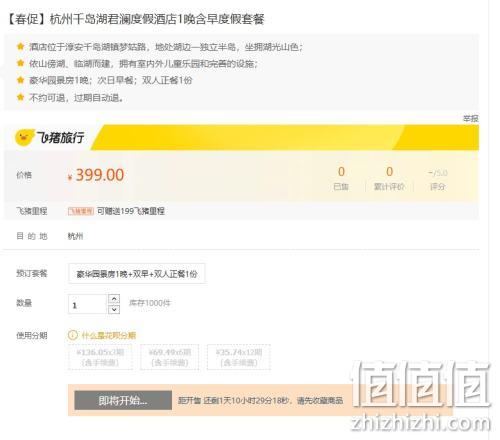Click the red 飞猪里程 badge tag
Viewport: 500px width, 440px height.
(x=81, y=211)
